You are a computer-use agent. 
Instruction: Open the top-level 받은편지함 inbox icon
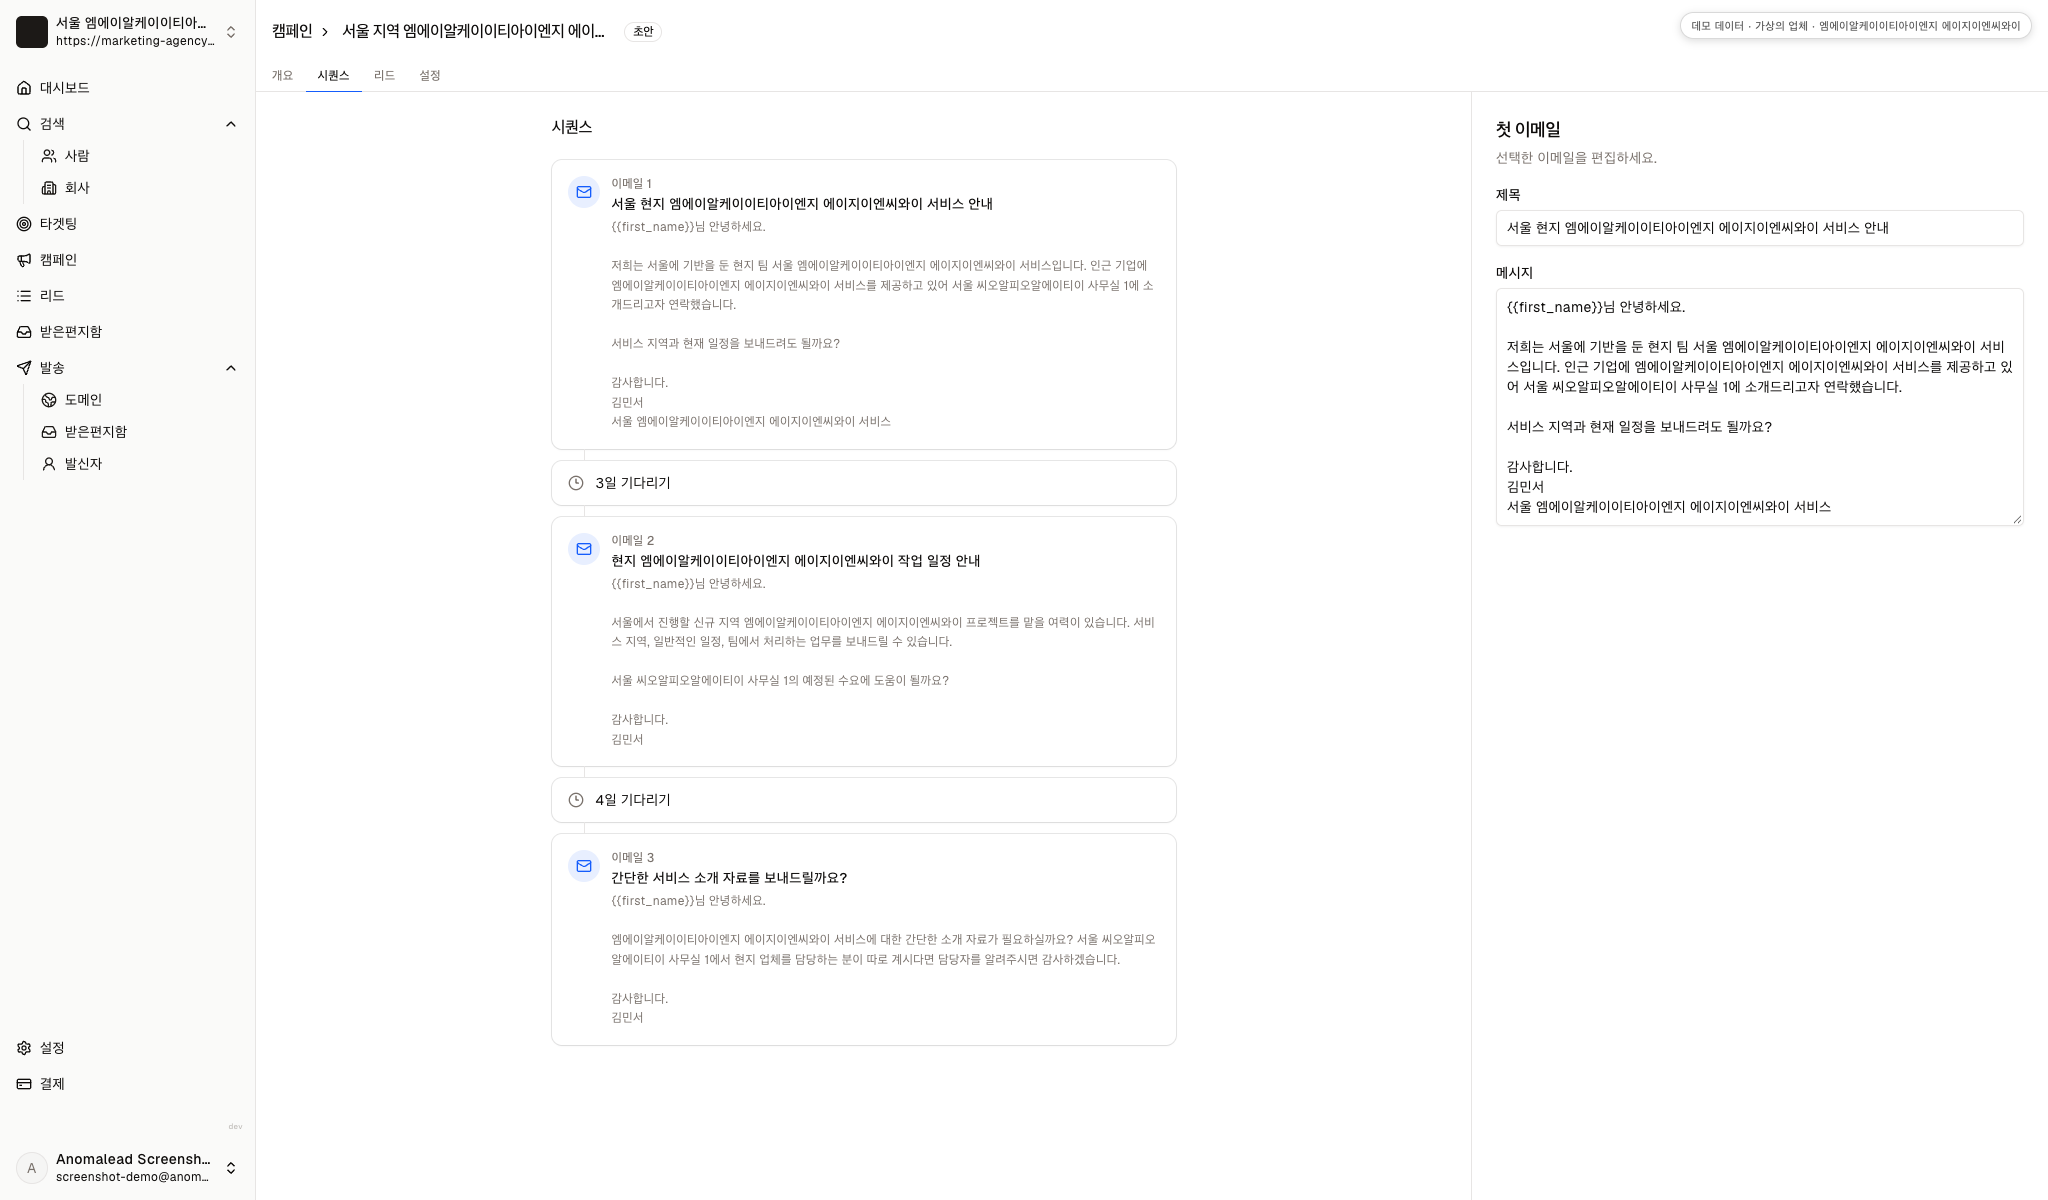pos(24,332)
